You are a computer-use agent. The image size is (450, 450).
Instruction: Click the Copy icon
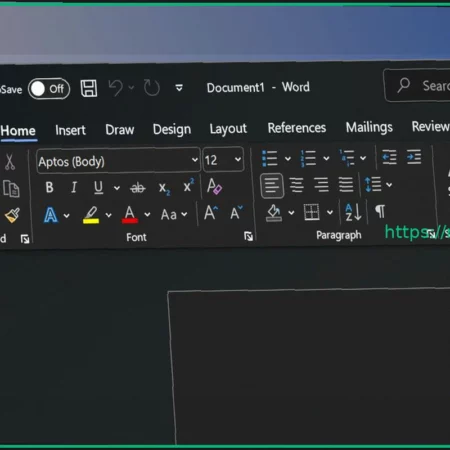[x=11, y=189]
